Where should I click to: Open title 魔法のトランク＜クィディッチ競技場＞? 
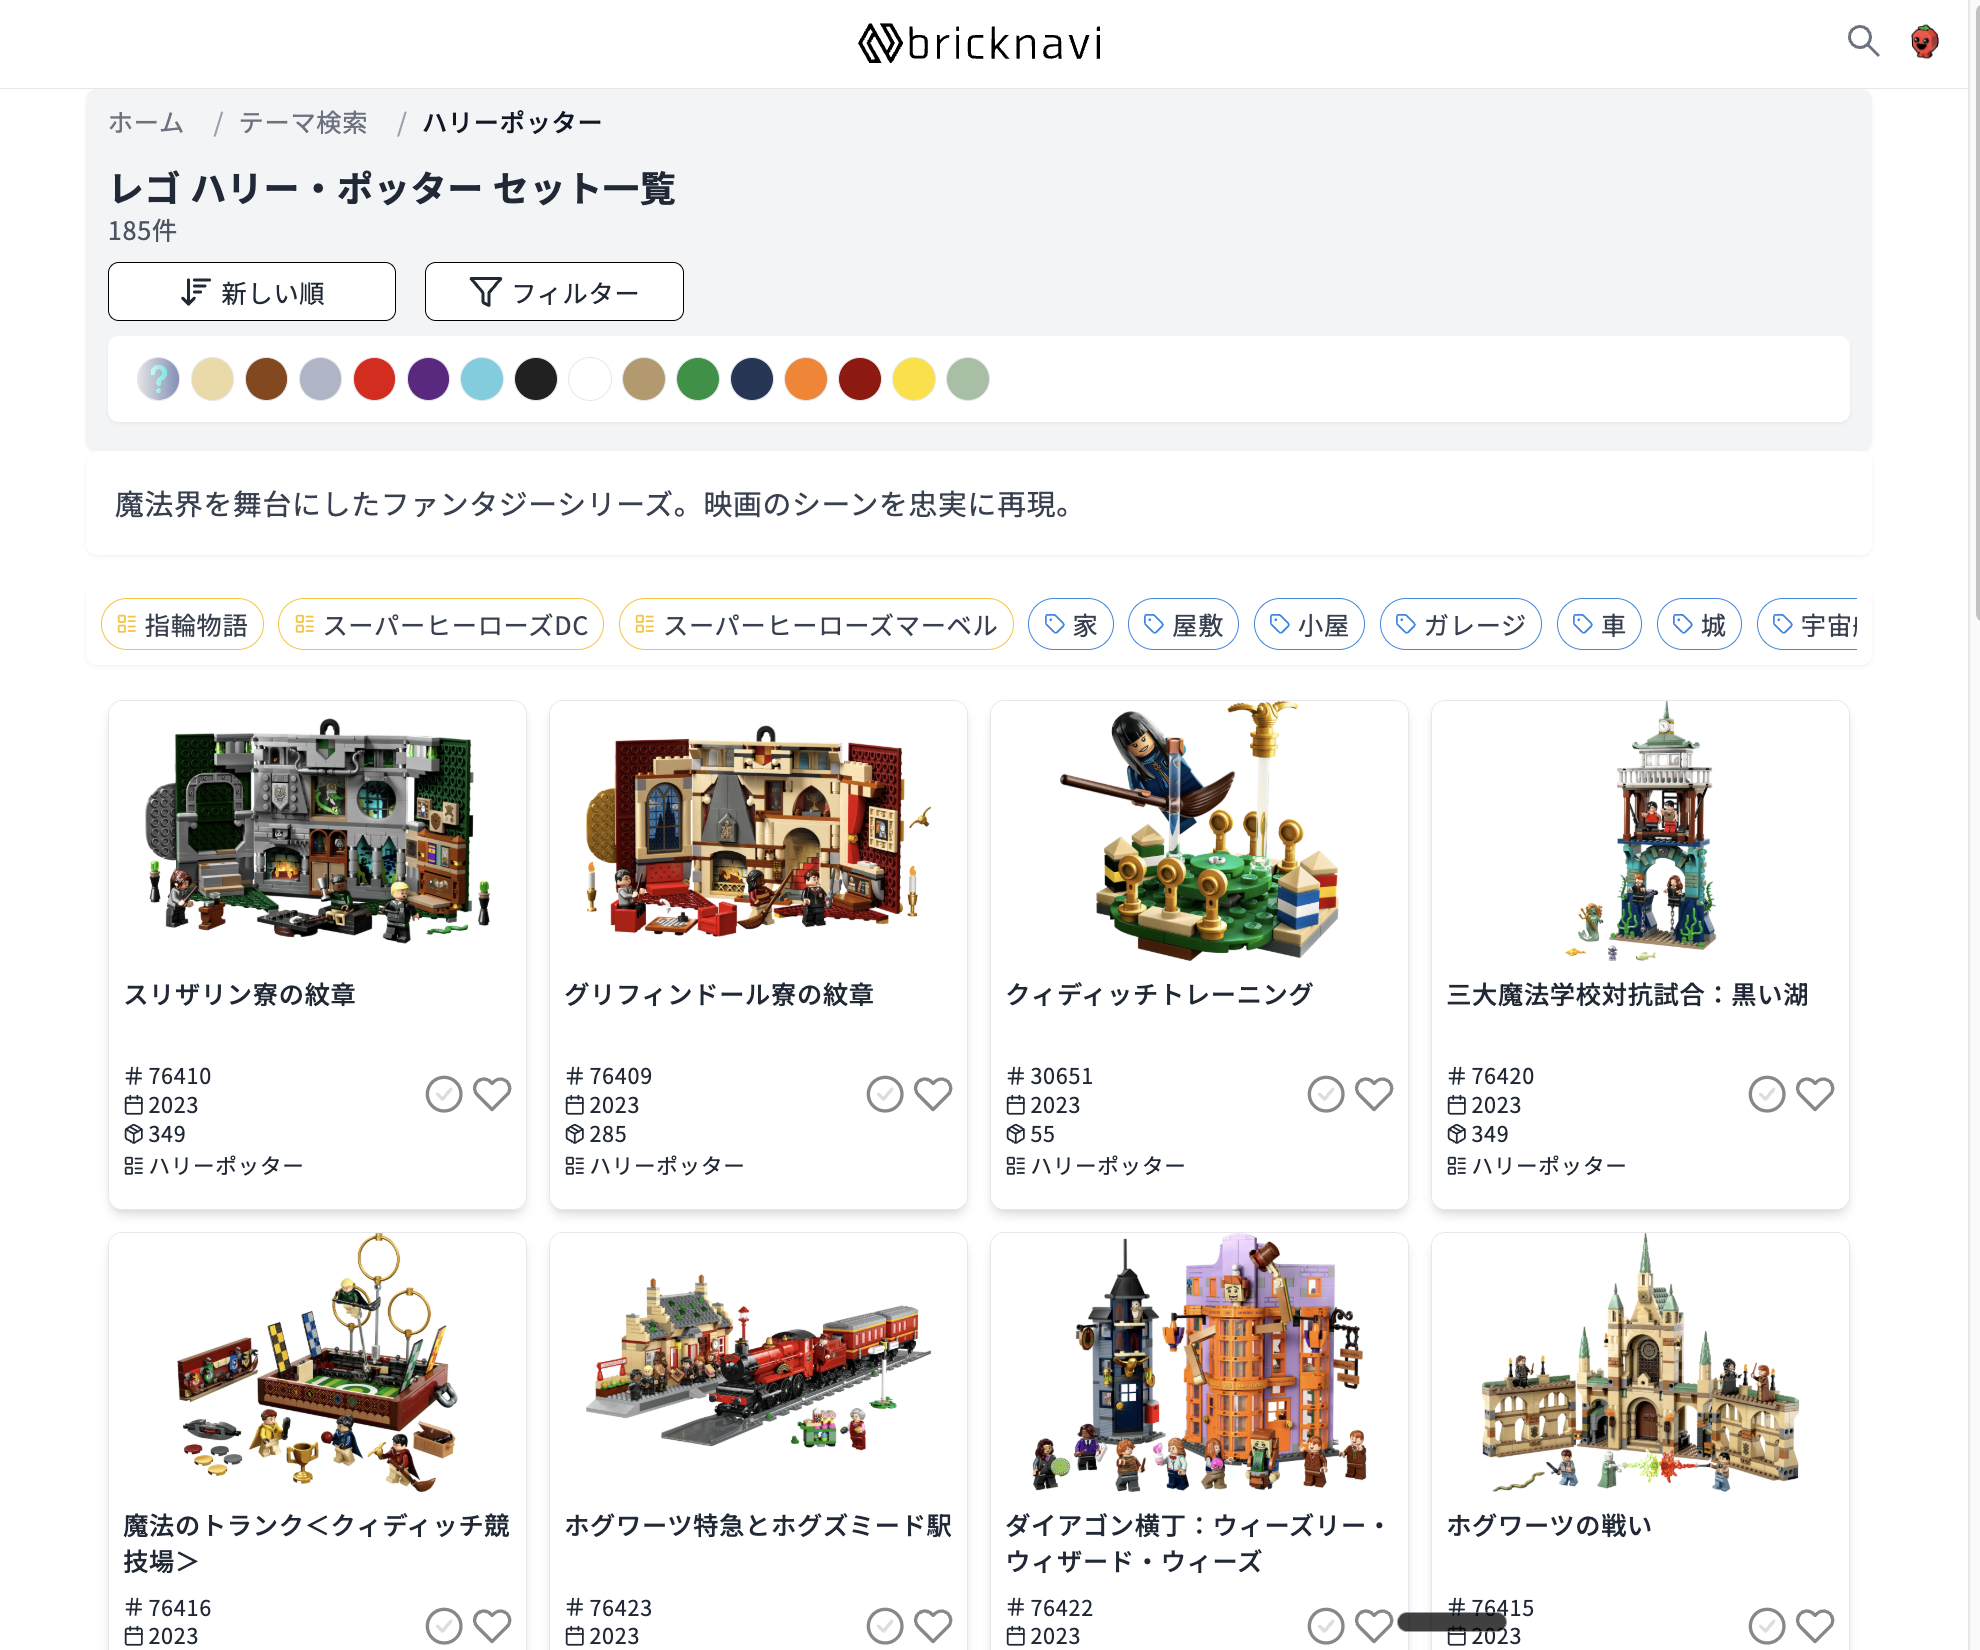tap(317, 1543)
